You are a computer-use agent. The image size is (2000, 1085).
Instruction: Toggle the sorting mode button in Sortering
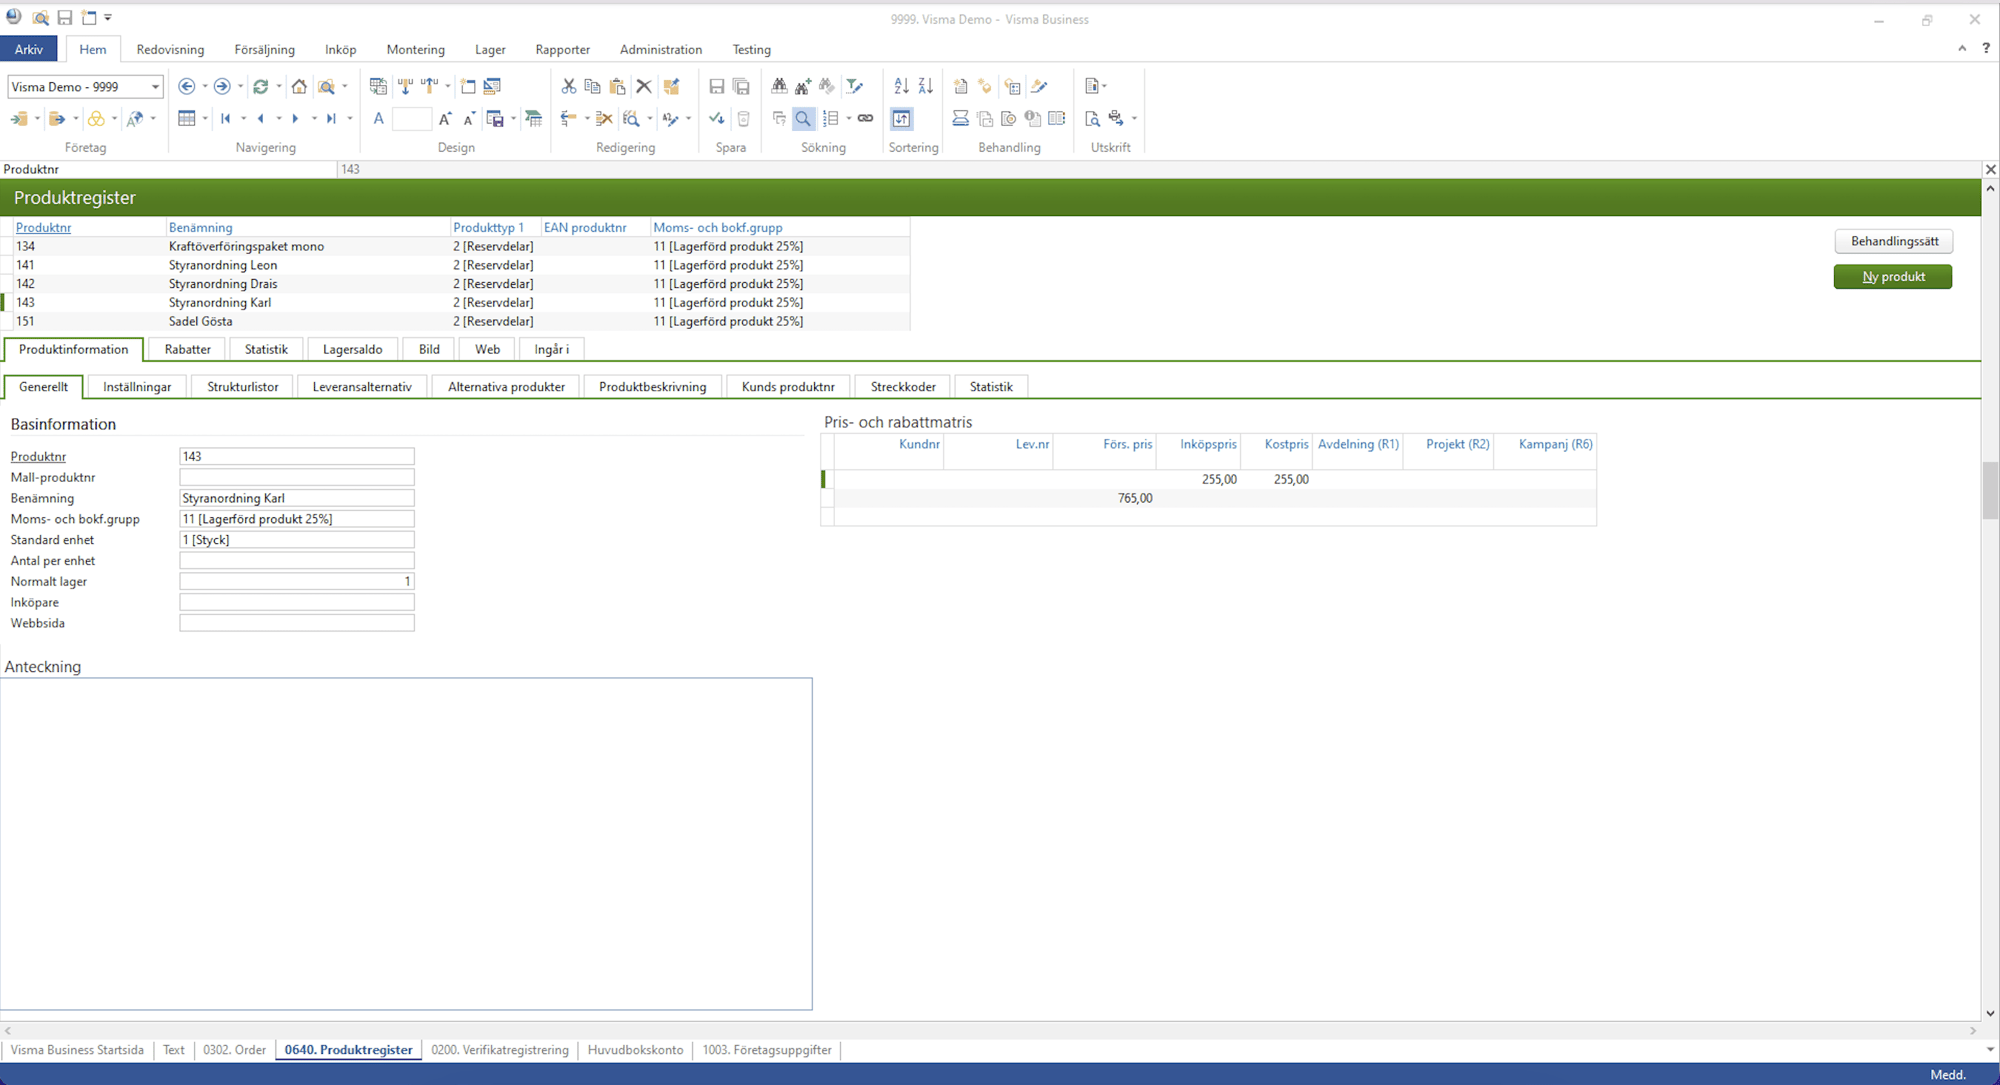coord(902,119)
